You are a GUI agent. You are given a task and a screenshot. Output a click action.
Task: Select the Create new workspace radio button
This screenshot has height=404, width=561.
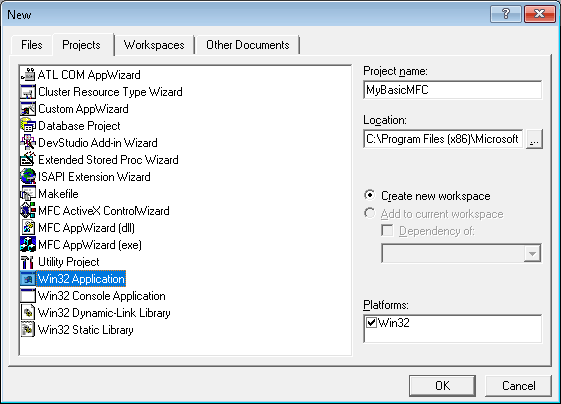(370, 195)
